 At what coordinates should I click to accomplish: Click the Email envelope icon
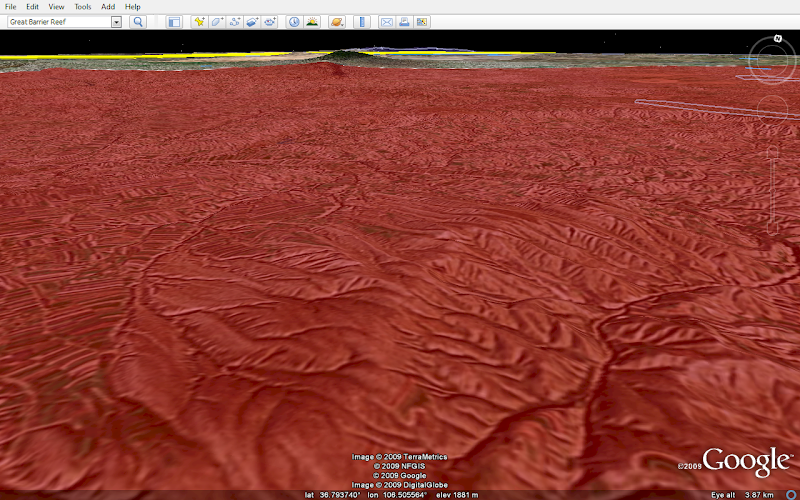point(387,22)
